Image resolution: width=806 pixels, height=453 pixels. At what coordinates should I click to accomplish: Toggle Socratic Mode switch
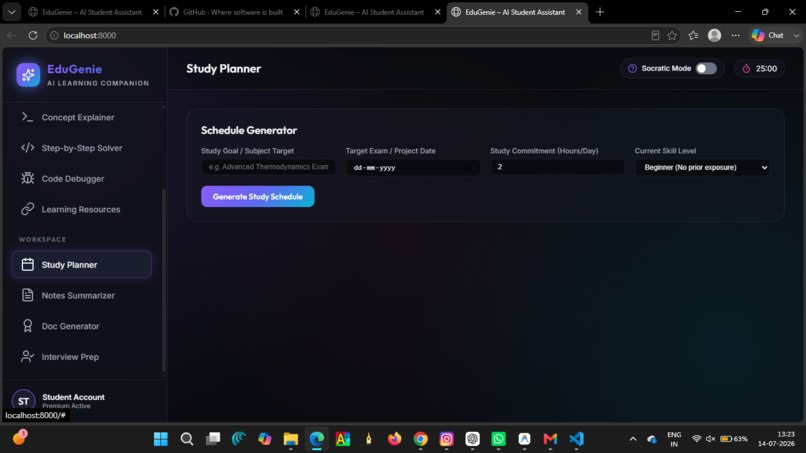click(706, 68)
